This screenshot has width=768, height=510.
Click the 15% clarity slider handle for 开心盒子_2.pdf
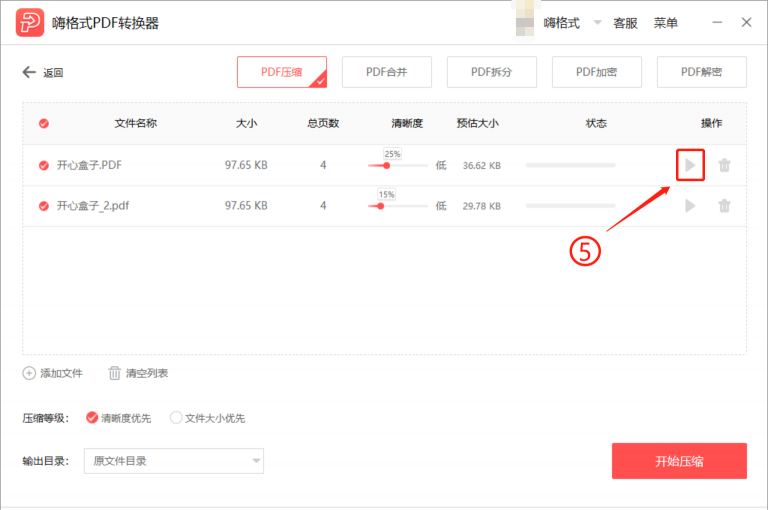click(x=381, y=206)
